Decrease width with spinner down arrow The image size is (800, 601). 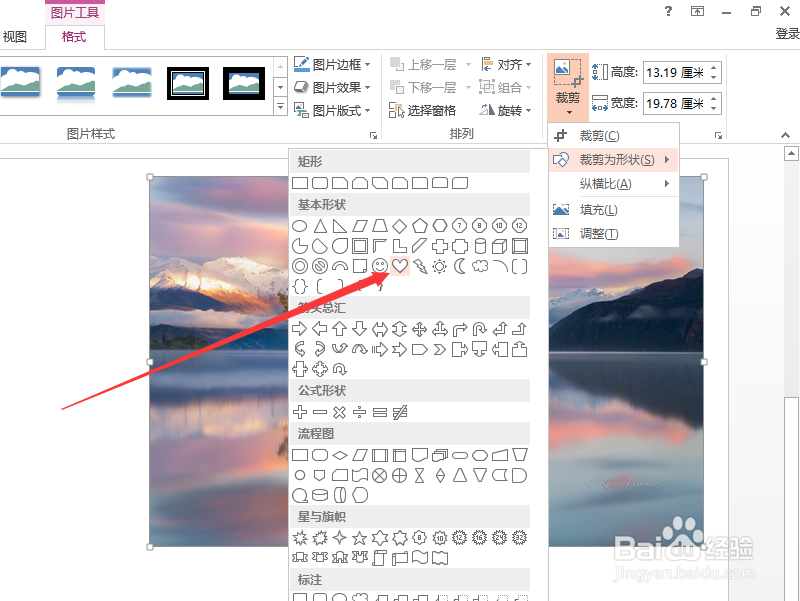pos(714,109)
